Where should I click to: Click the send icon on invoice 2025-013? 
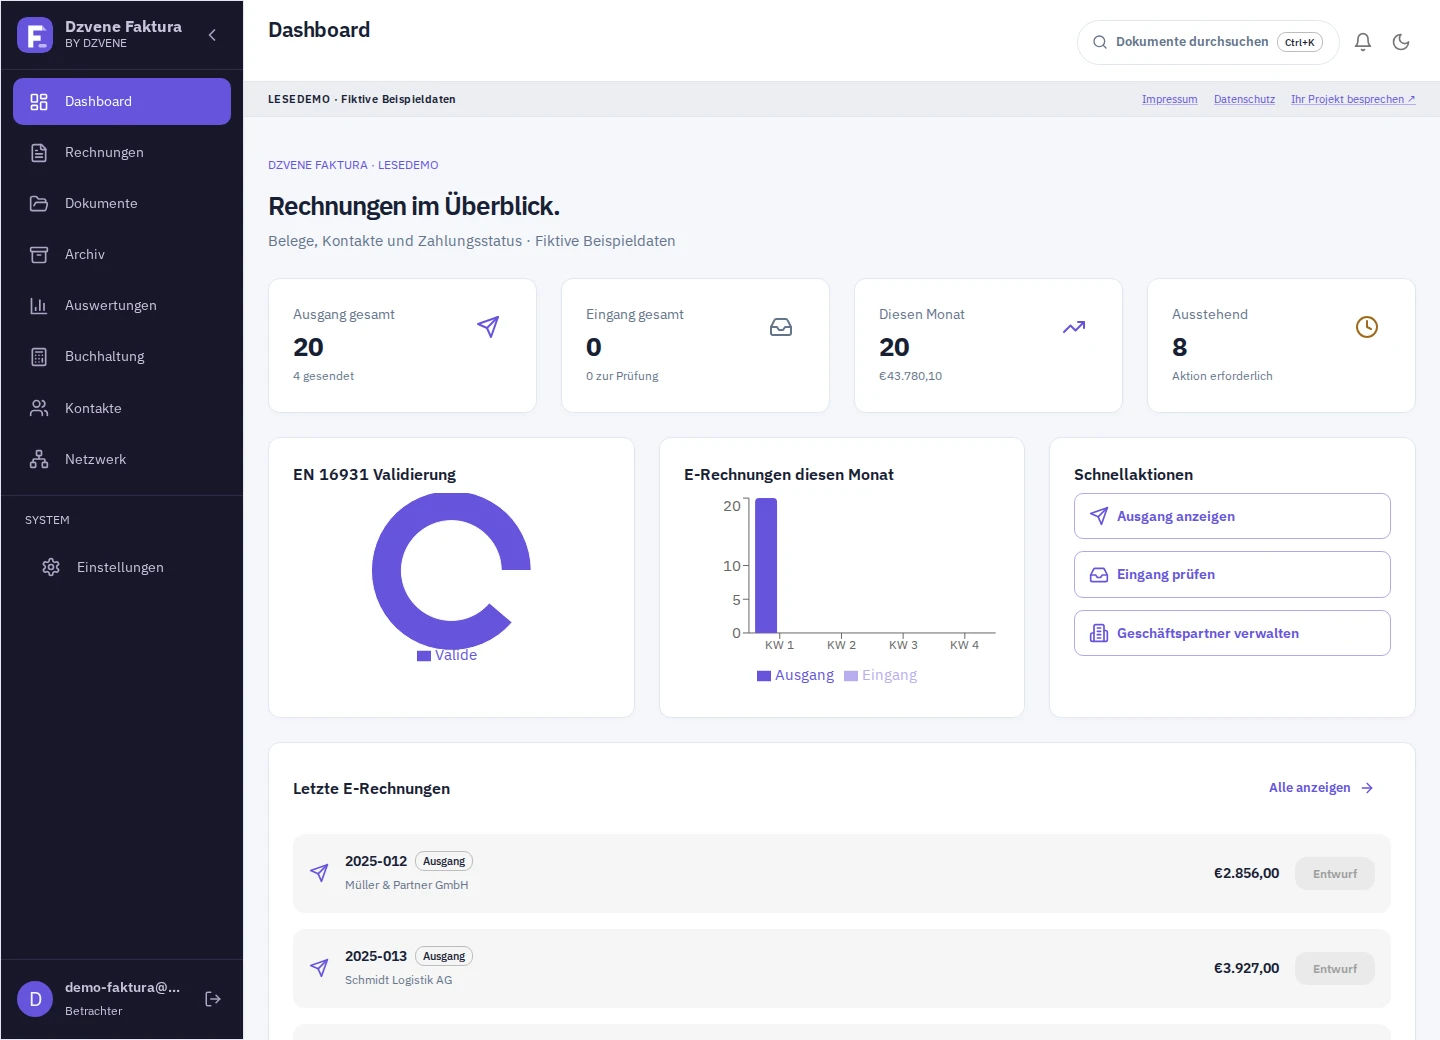[x=319, y=968]
